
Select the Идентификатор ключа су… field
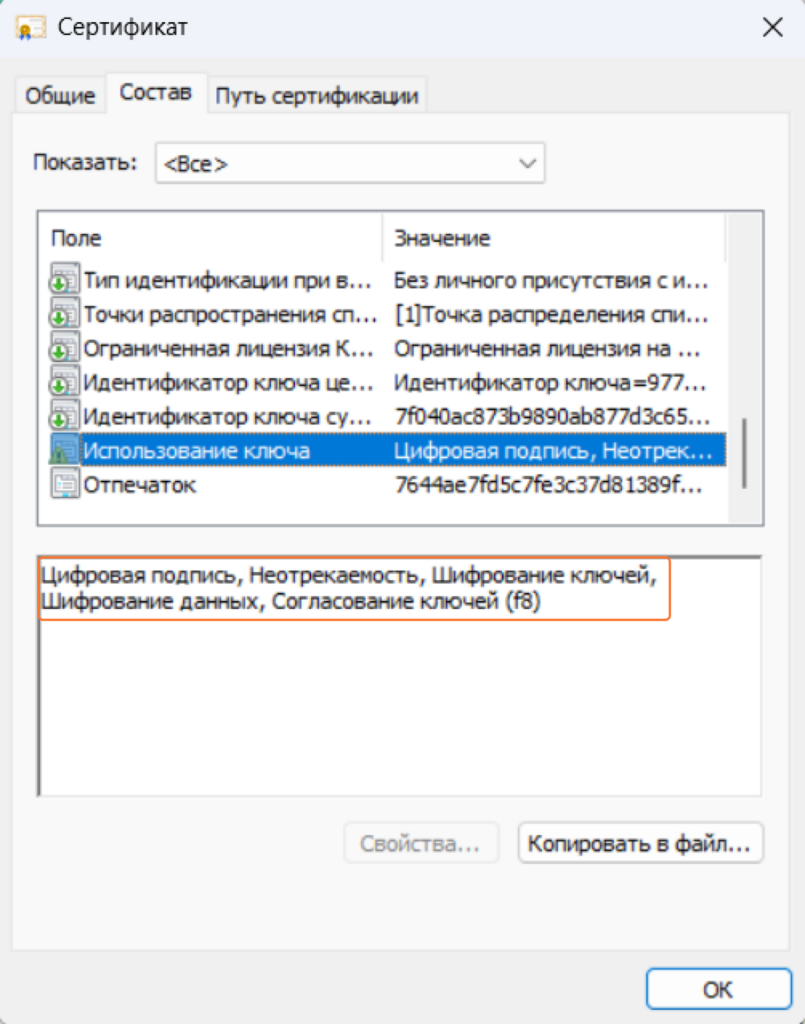pos(227,417)
